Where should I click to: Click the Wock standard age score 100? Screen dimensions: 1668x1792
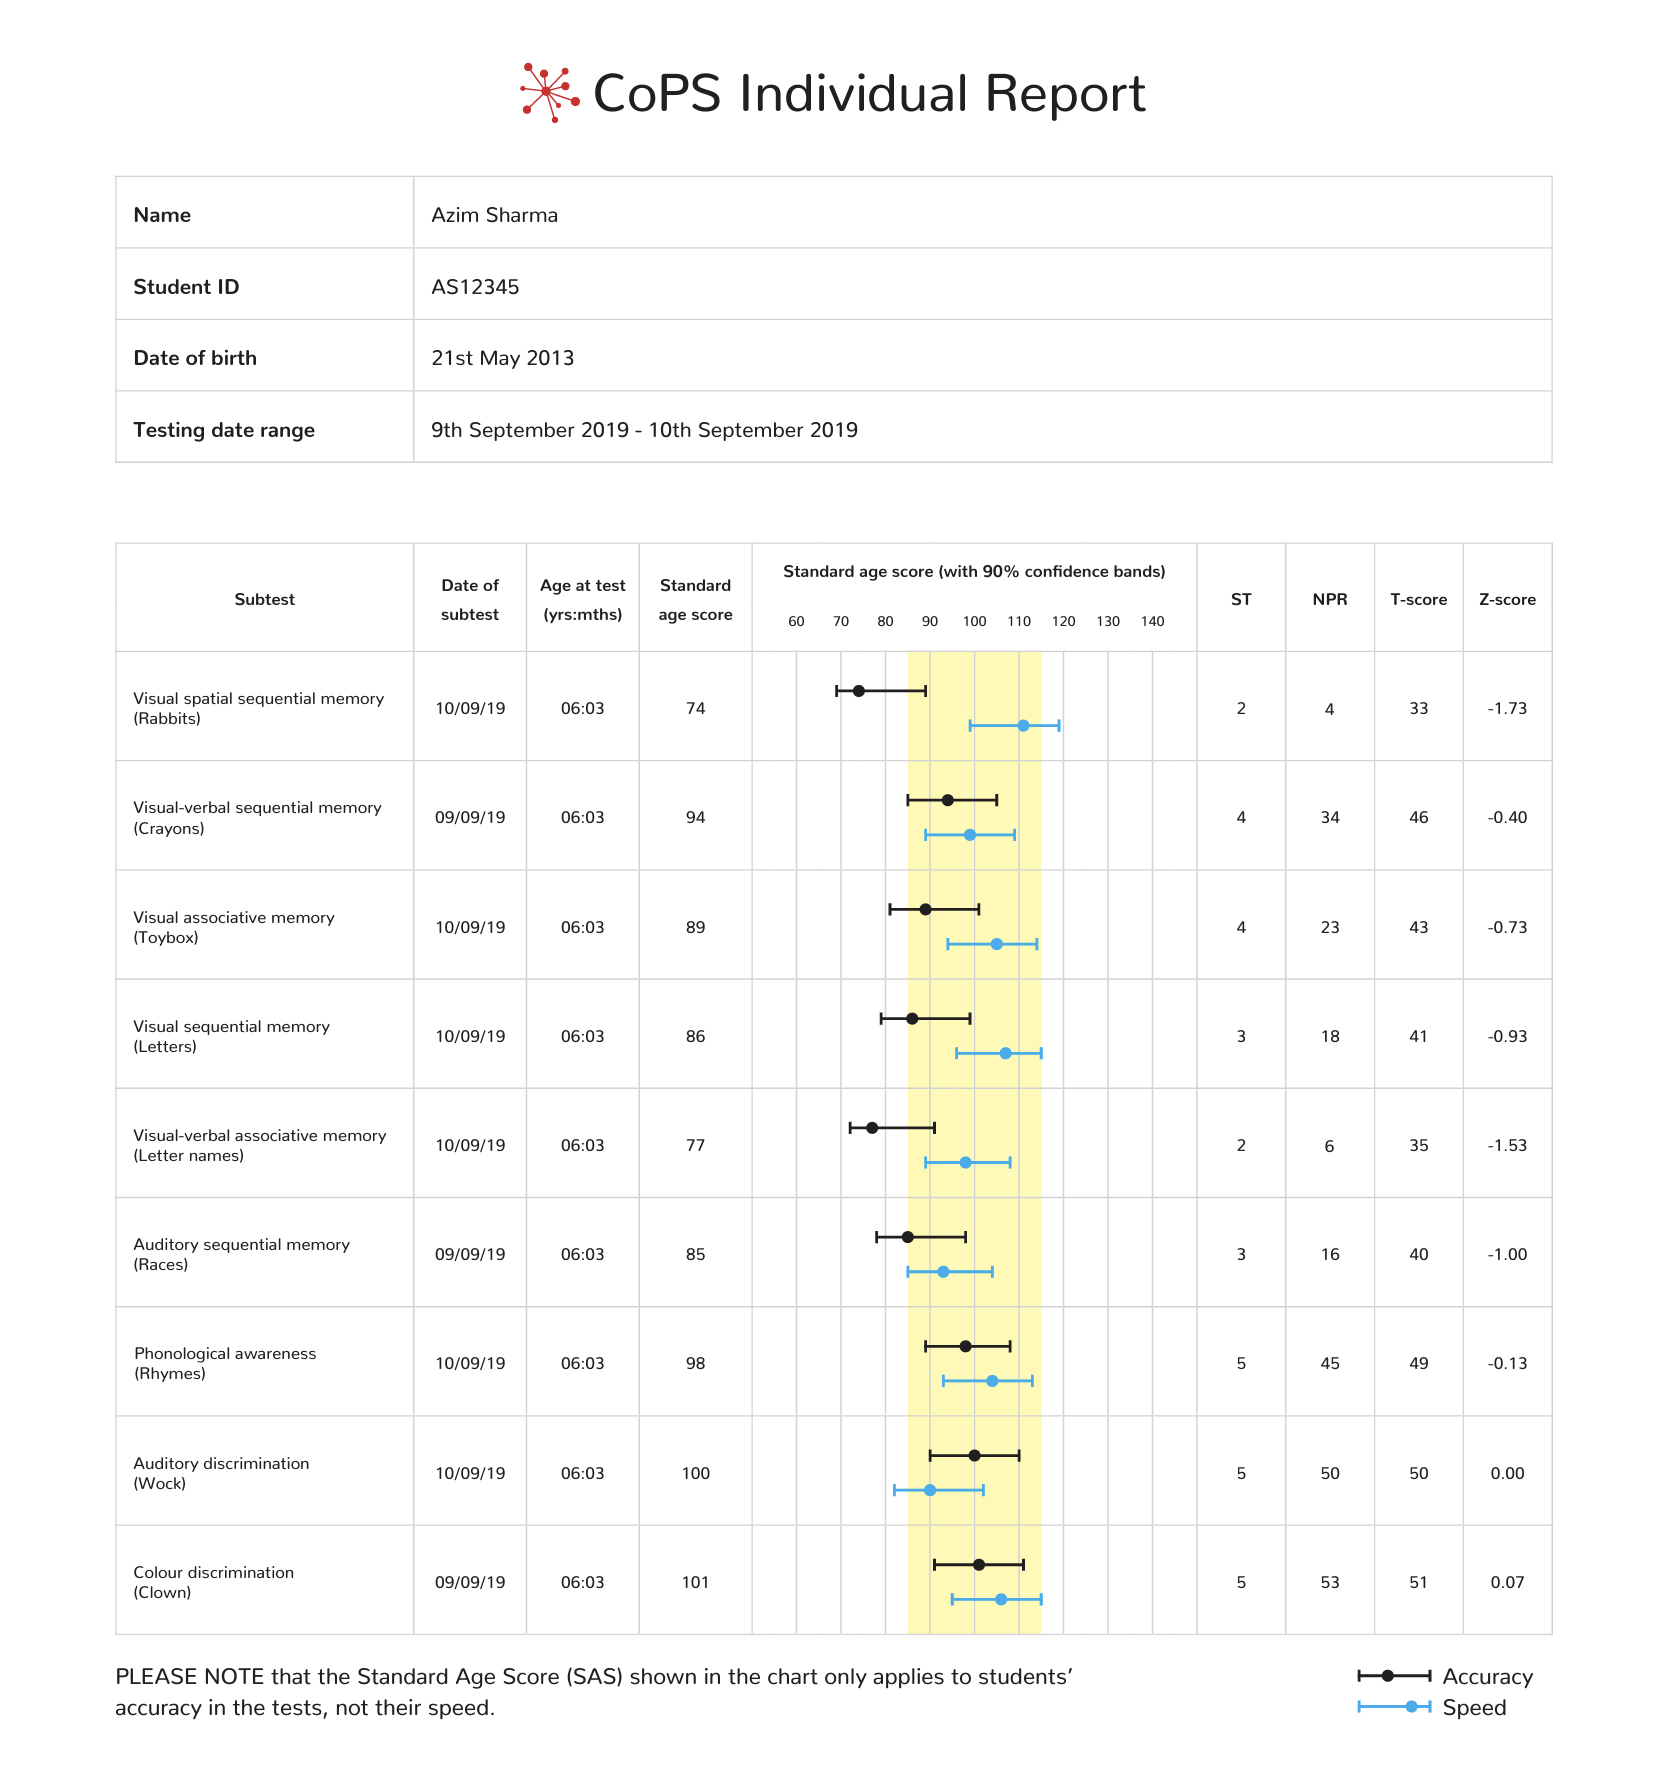click(x=695, y=1473)
